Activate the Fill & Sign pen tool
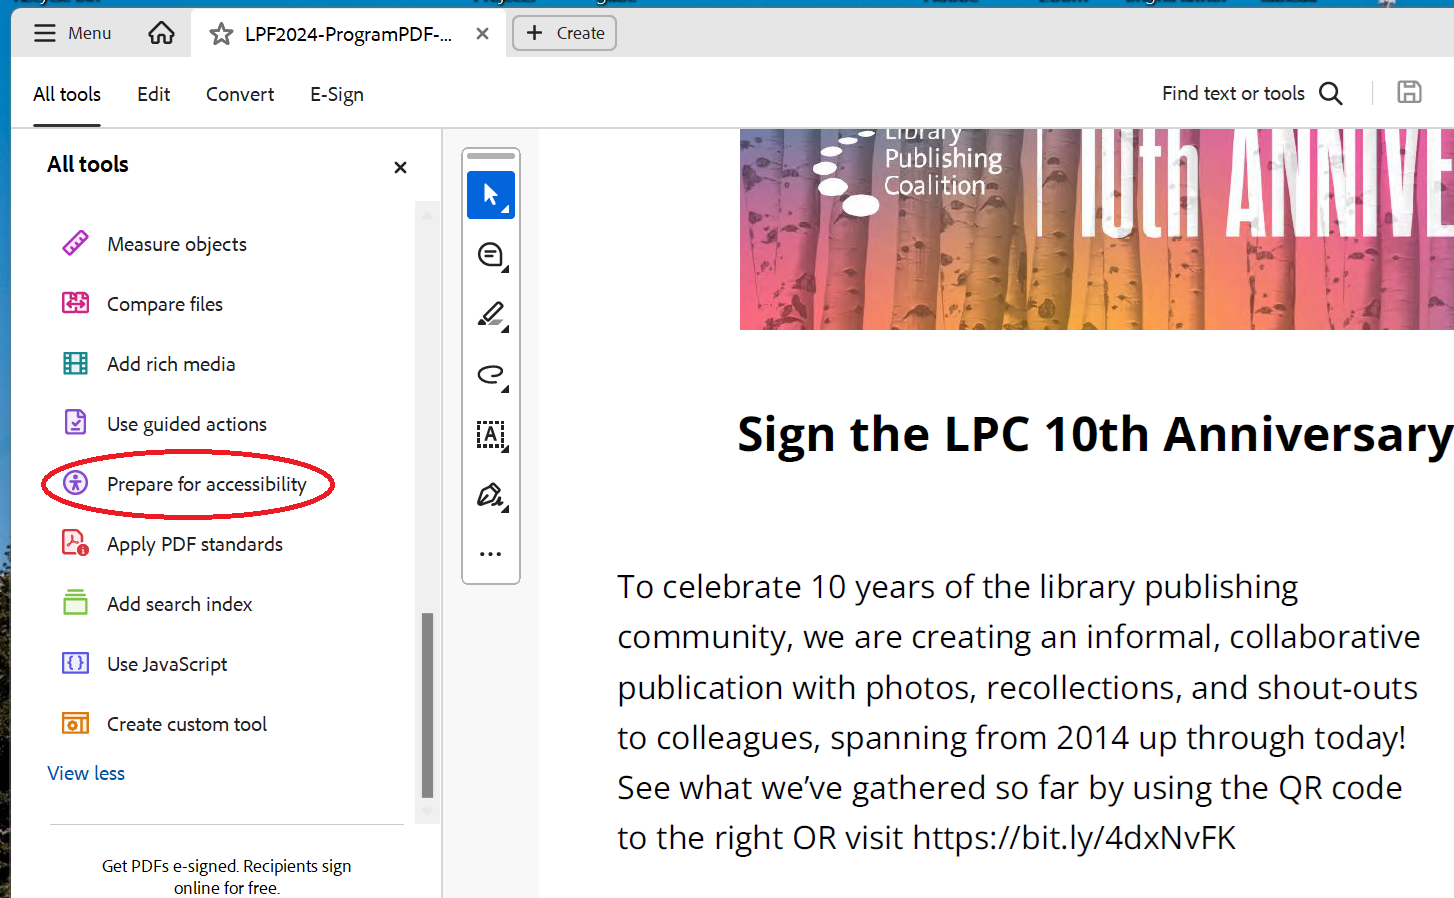The width and height of the screenshot is (1454, 898). [x=490, y=495]
